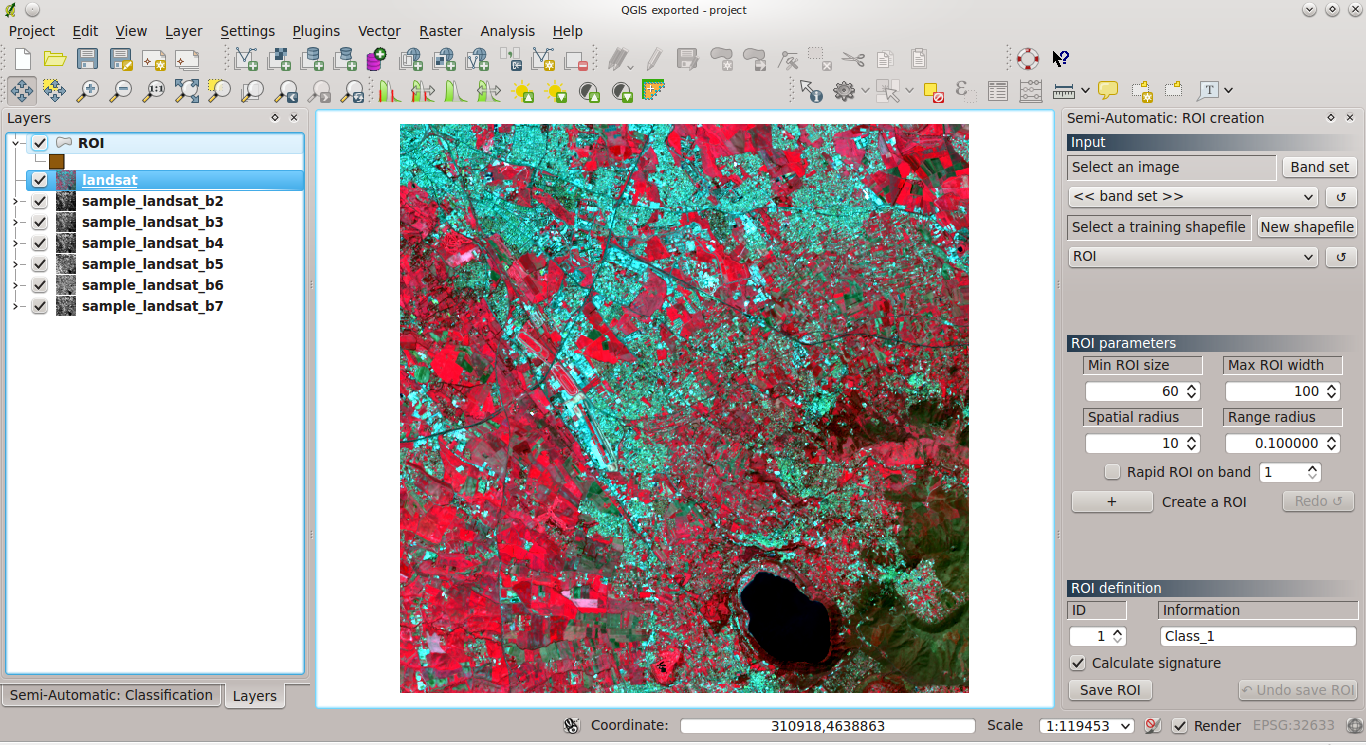Open the band set dropdown

pos(1192,196)
